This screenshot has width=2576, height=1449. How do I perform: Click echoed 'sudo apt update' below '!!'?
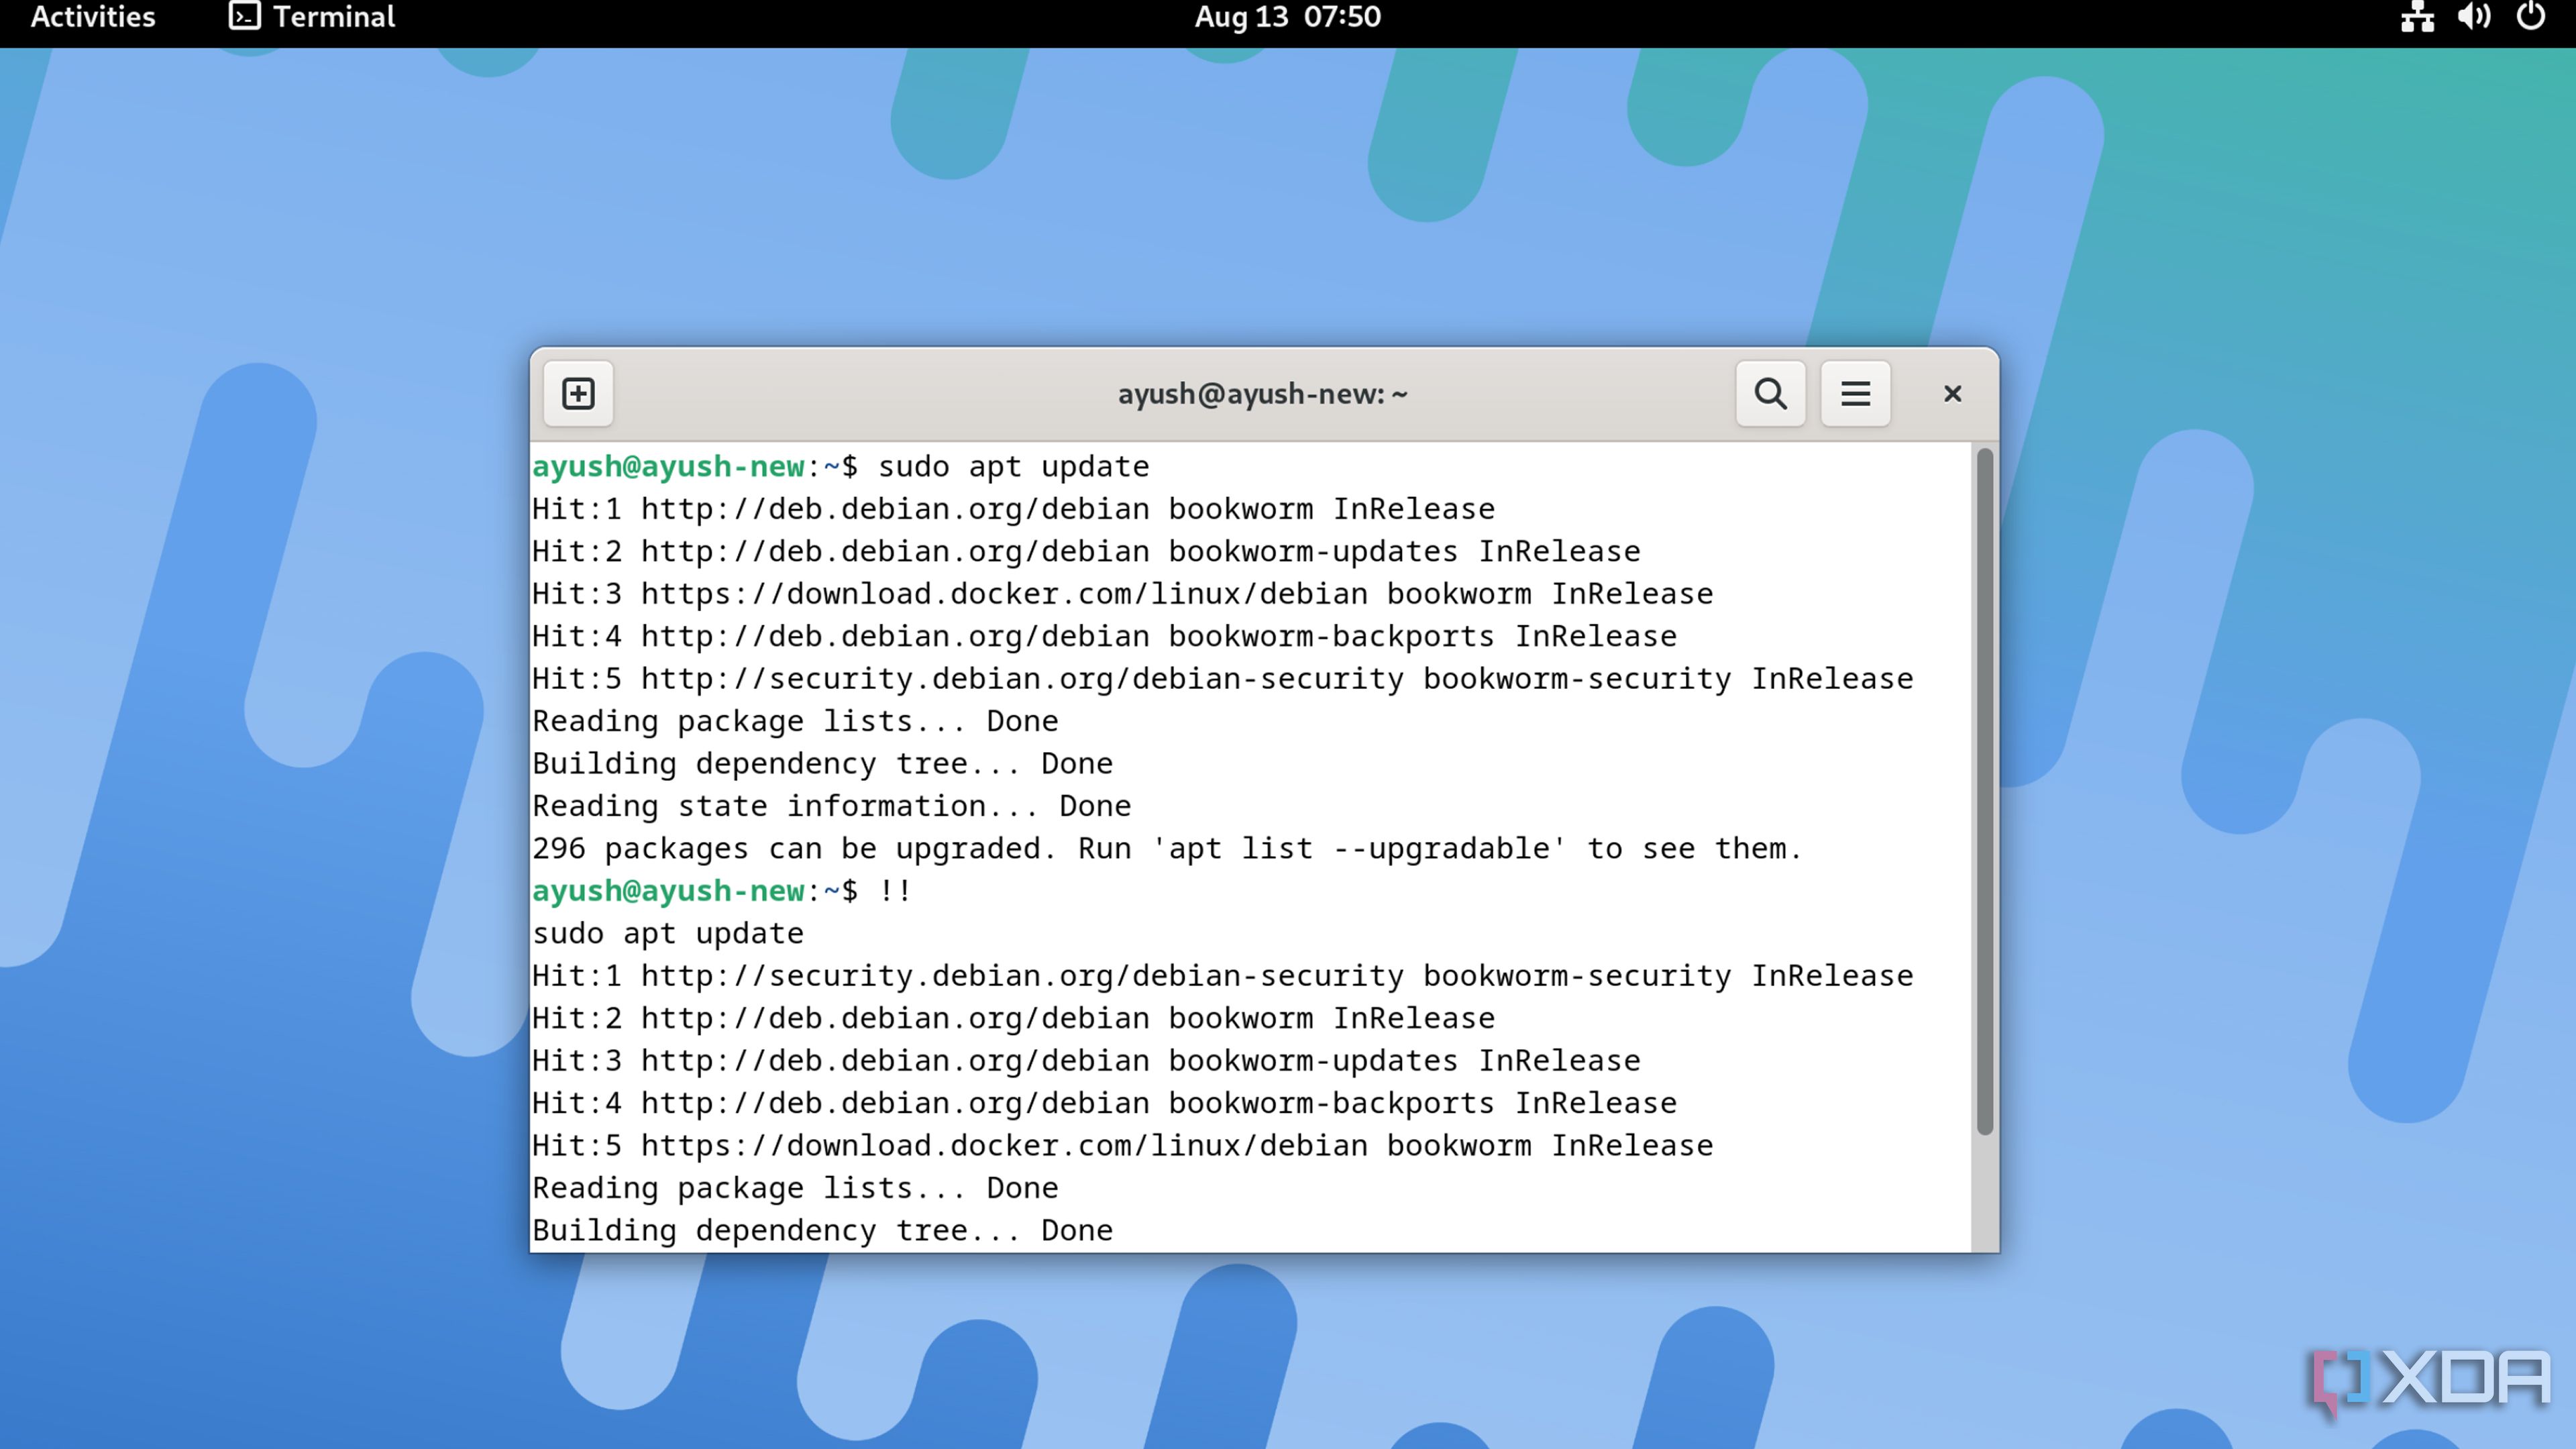(x=668, y=934)
